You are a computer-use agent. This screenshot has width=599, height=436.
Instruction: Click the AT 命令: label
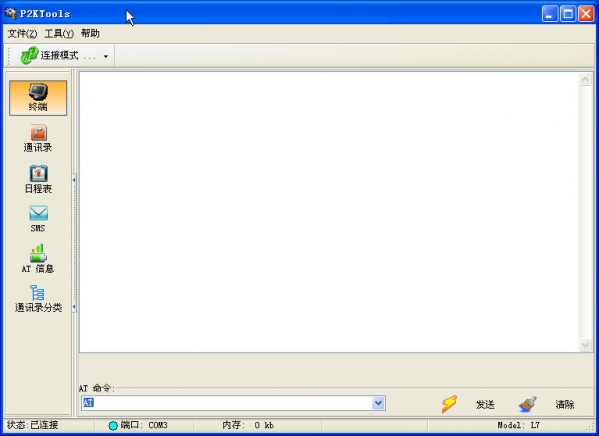click(97, 388)
